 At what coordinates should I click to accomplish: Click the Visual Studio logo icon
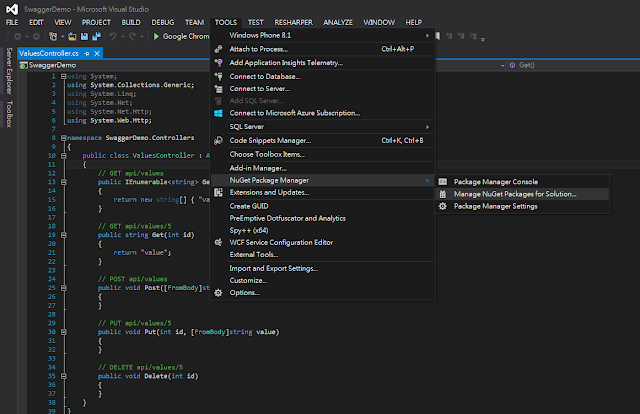point(13,7)
